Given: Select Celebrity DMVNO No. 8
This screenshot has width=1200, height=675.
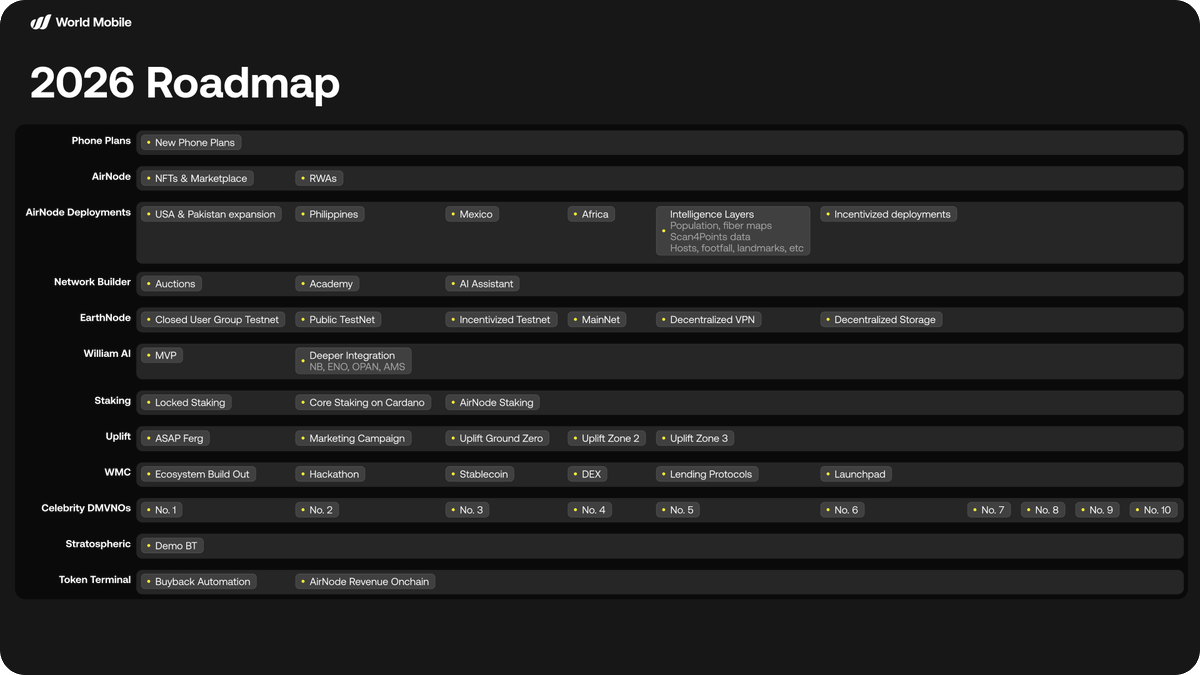Looking at the screenshot, I should [1043, 511].
